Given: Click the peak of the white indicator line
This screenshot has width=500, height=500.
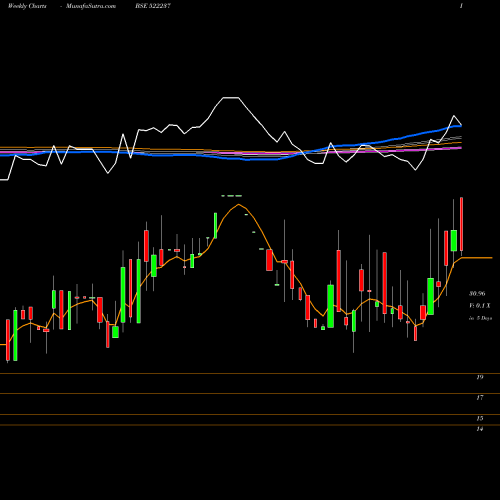Looking at the screenshot, I should click(x=231, y=98).
